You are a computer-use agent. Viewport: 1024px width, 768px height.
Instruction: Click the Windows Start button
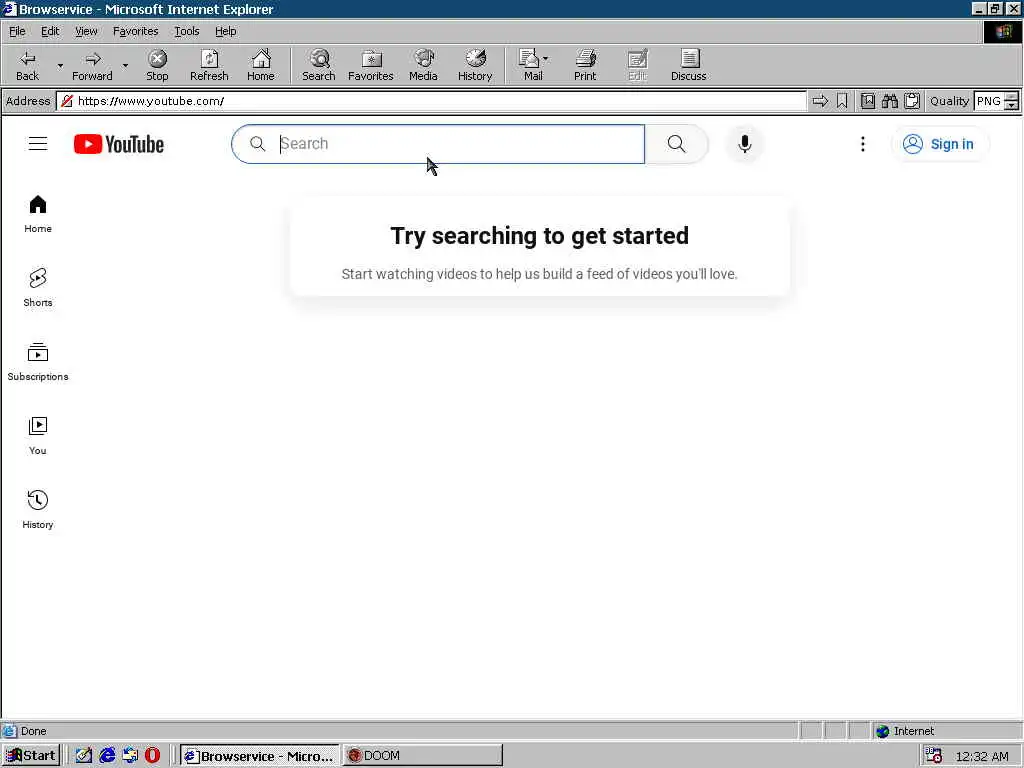[31, 756]
